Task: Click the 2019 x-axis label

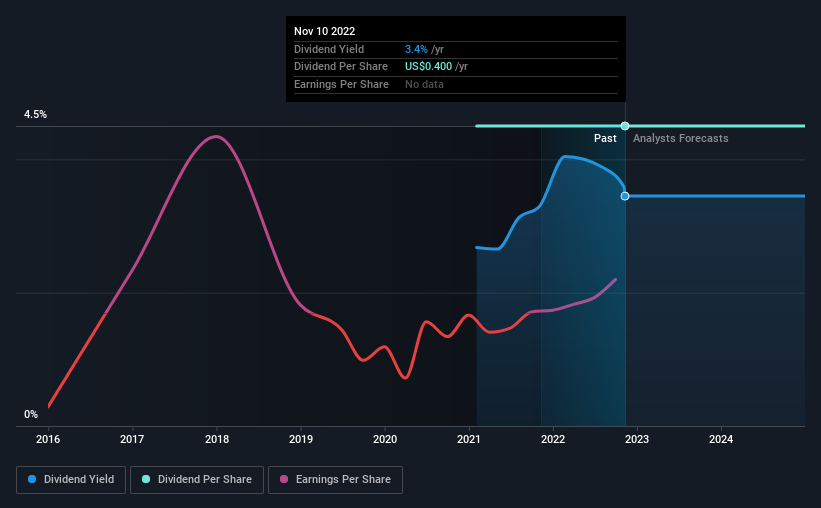Action: 301,439
